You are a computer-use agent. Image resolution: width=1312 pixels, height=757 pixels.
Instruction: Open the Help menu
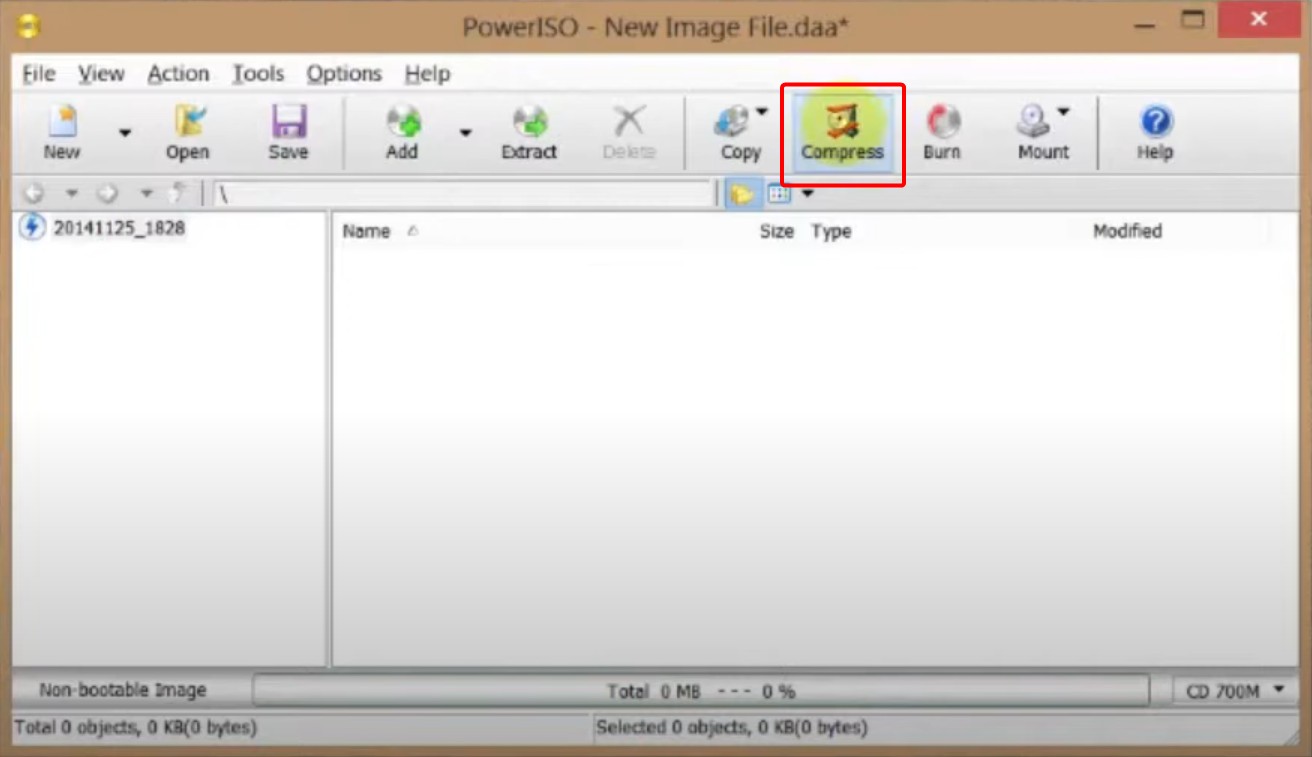(x=427, y=74)
